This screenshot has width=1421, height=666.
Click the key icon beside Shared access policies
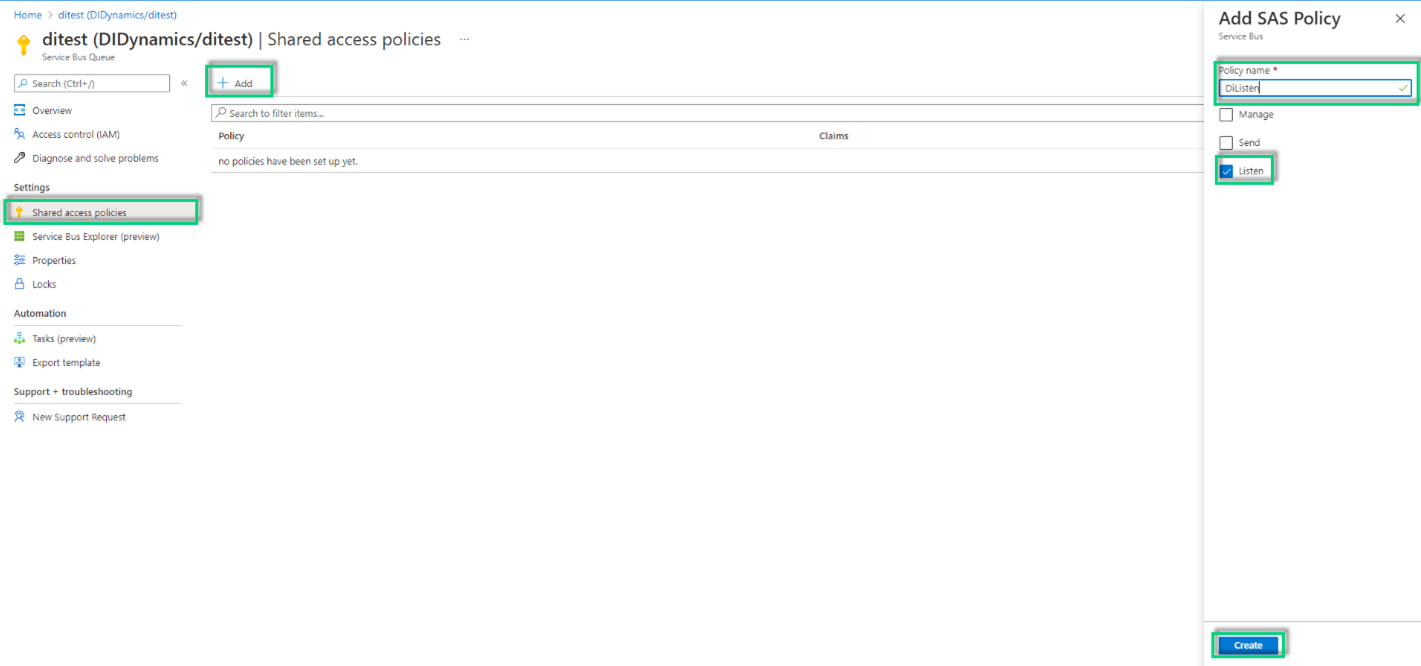tap(19, 212)
